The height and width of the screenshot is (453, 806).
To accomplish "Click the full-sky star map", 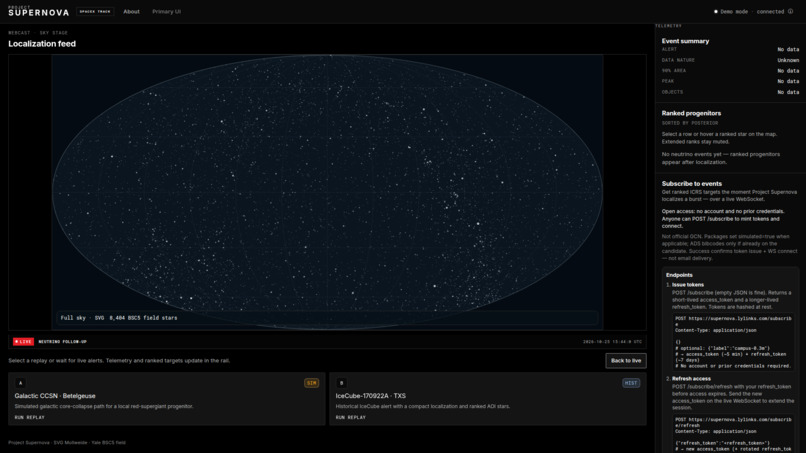I will point(327,191).
